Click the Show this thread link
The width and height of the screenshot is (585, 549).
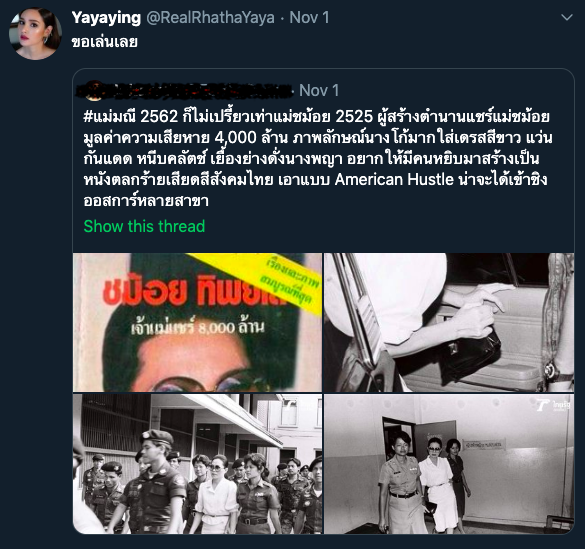tap(144, 226)
